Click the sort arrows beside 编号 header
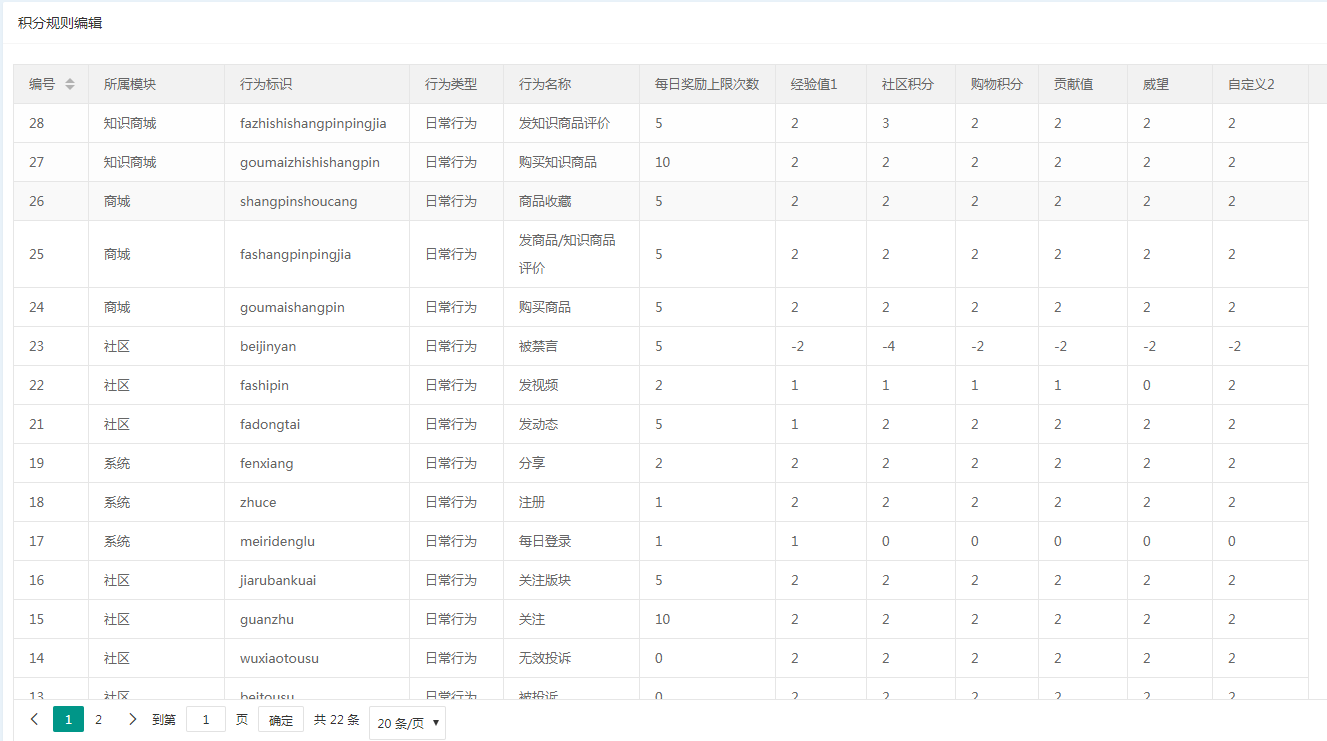 pyautogui.click(x=70, y=85)
